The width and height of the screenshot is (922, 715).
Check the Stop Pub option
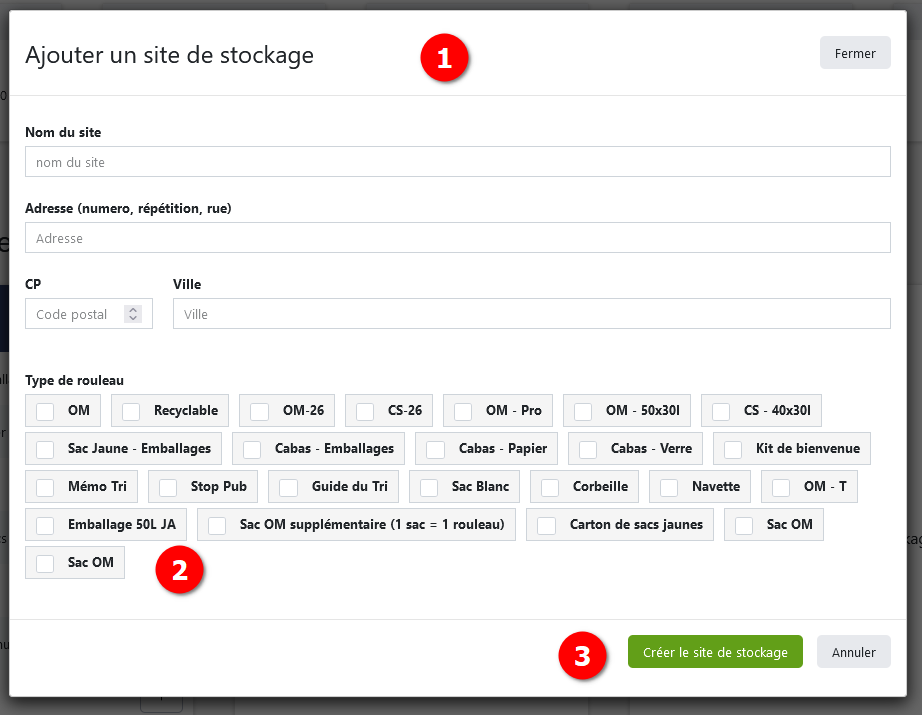168,487
